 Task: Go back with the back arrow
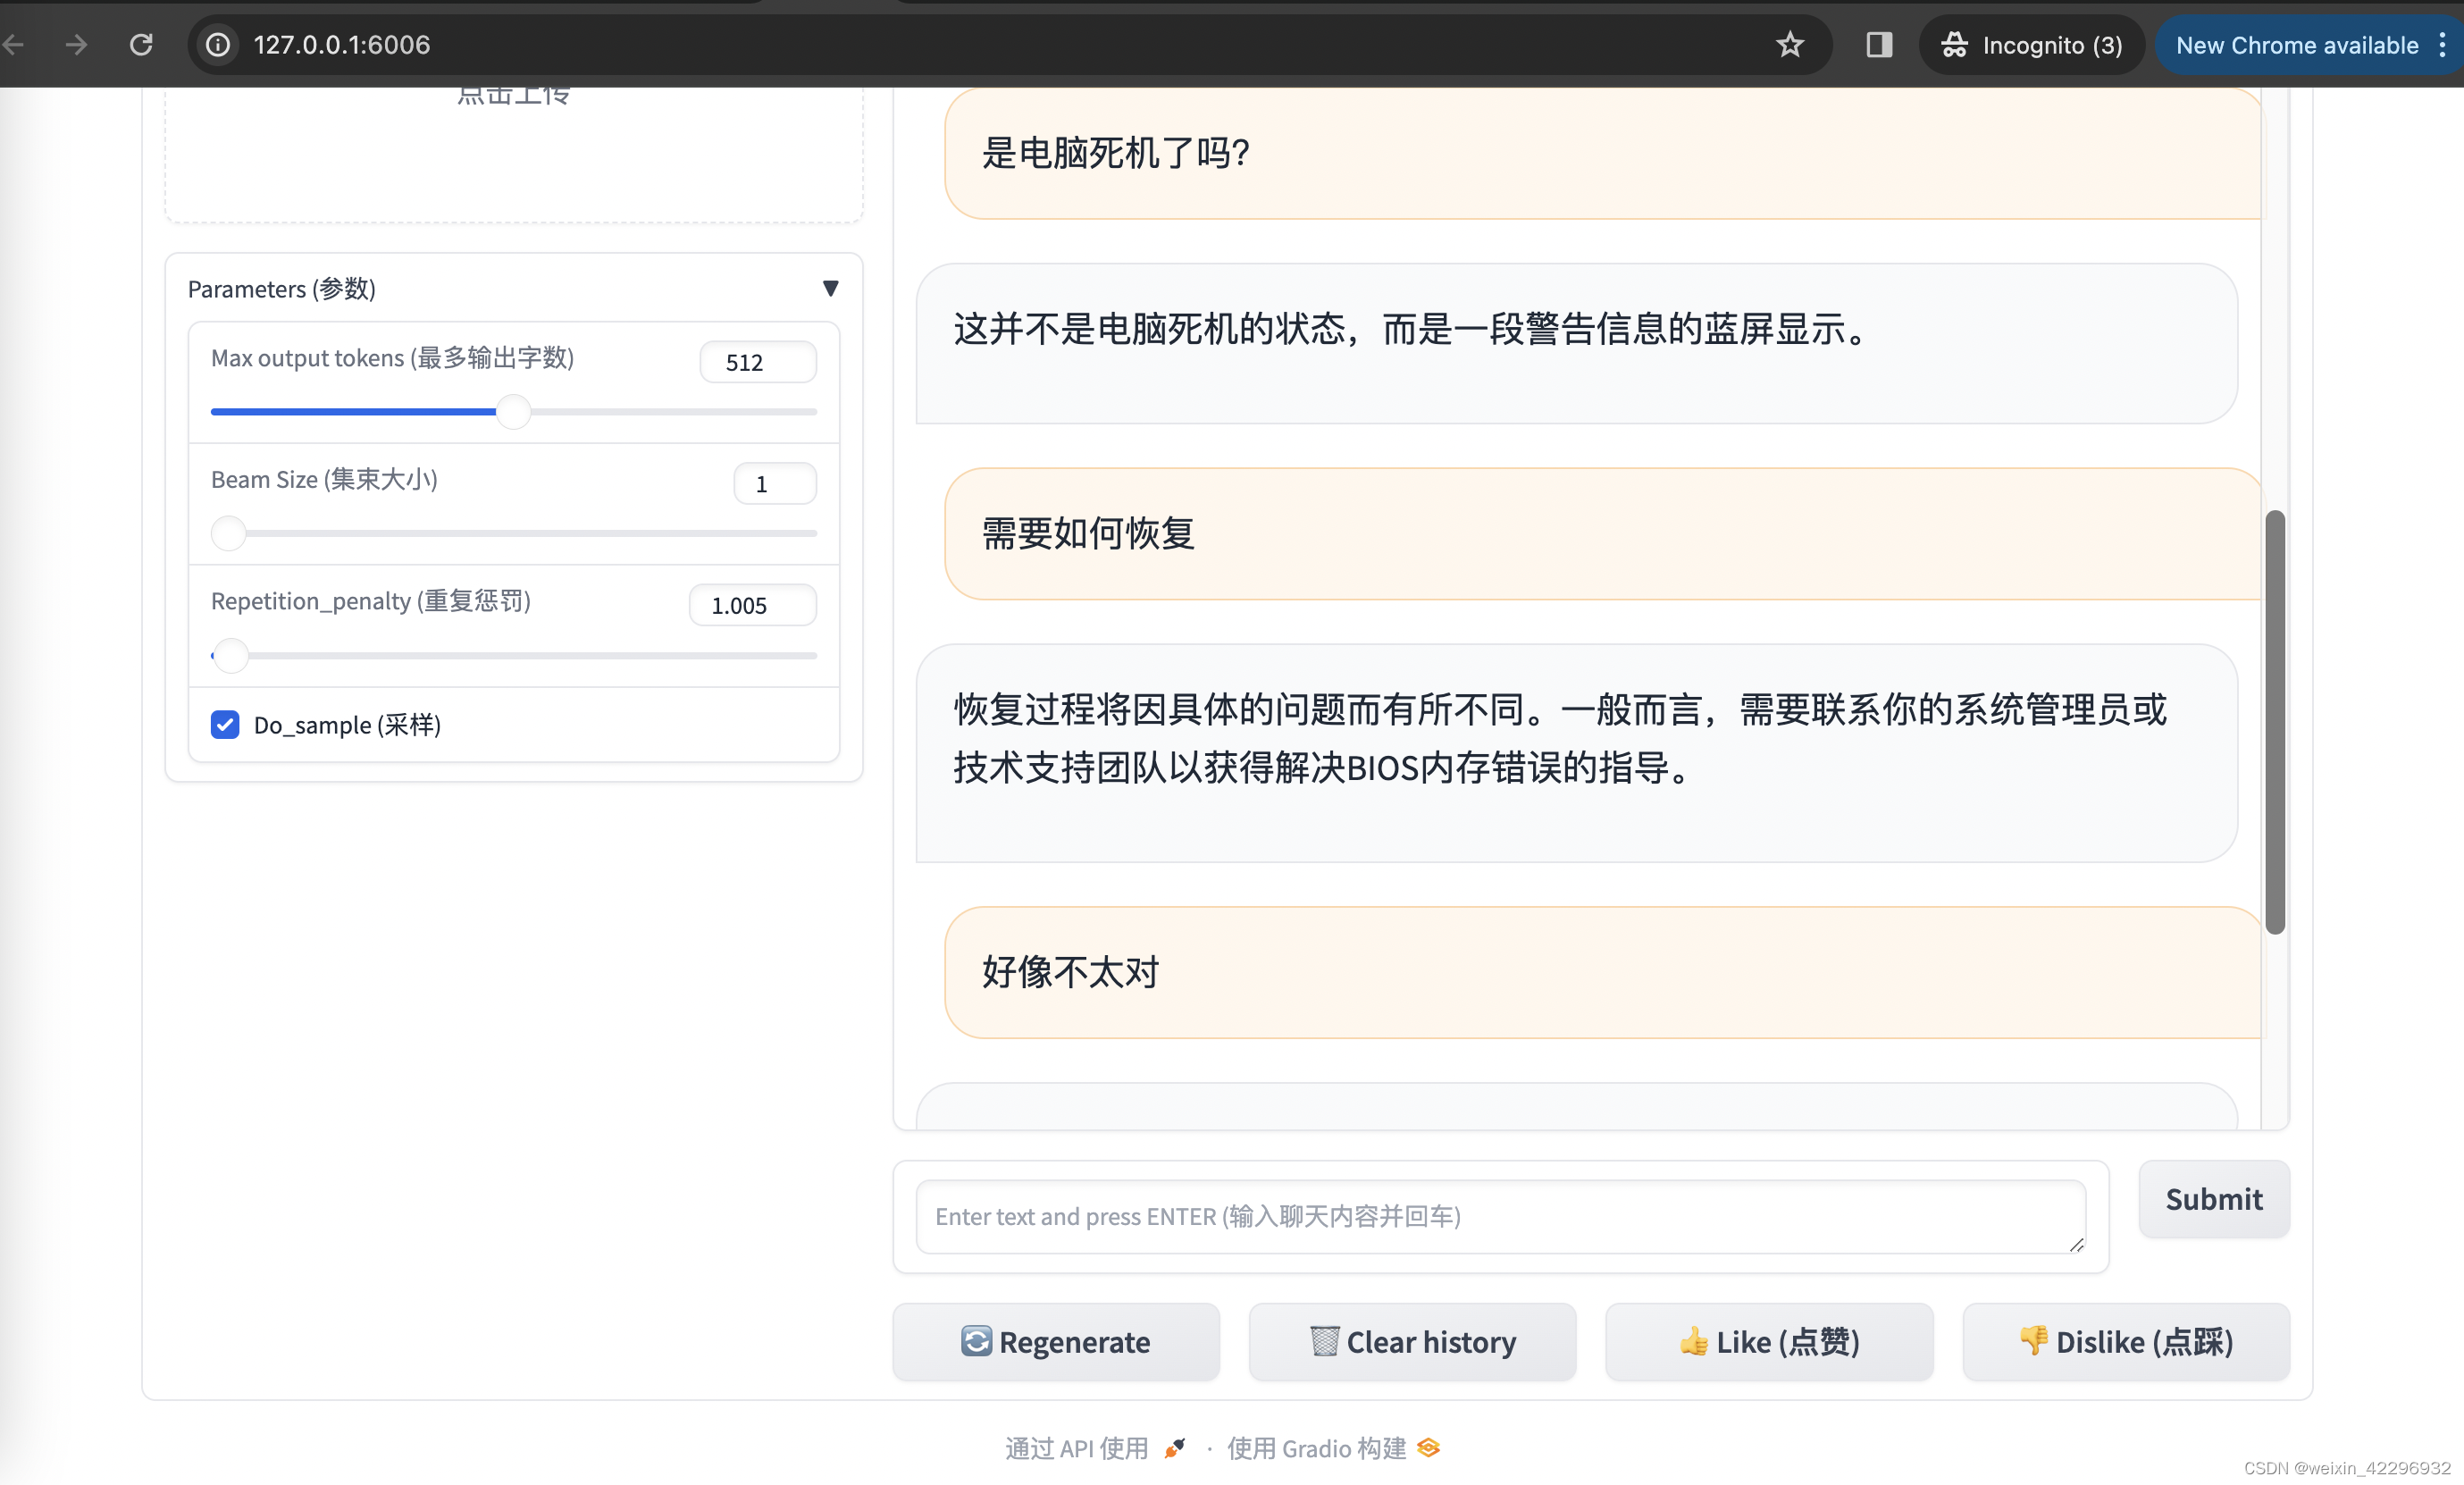click(x=14, y=45)
